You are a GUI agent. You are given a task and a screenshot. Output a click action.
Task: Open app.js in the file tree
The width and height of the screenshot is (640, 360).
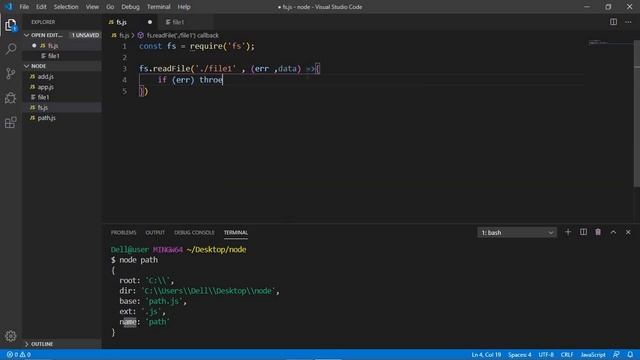pos(46,87)
